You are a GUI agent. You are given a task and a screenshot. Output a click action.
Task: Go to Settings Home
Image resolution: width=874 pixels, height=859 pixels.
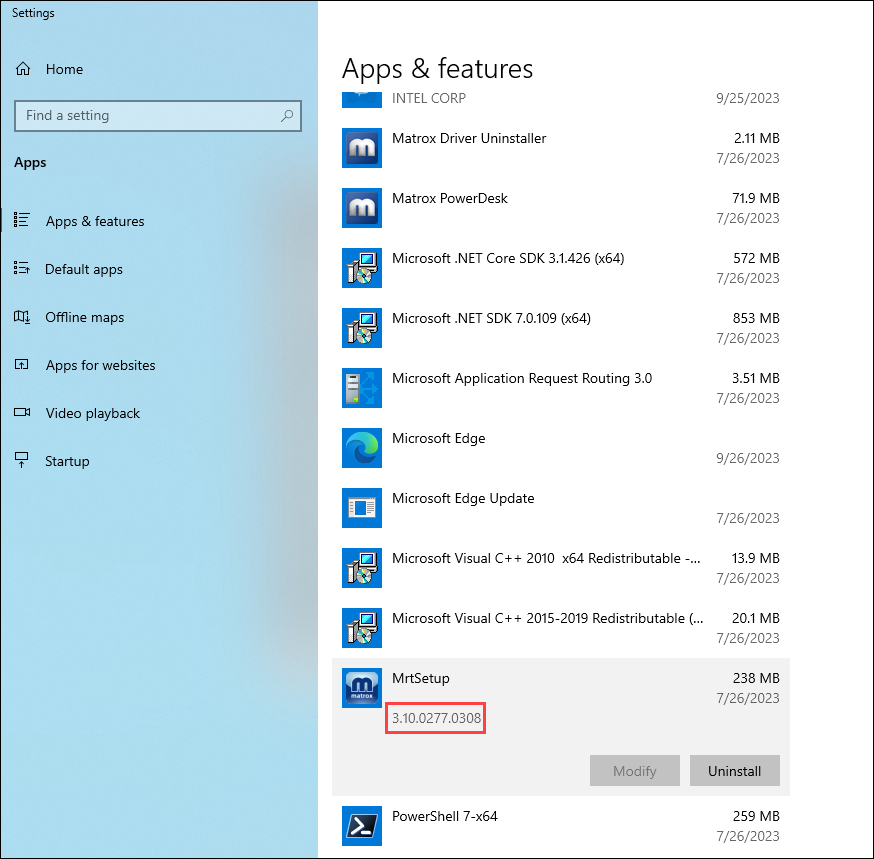click(64, 69)
